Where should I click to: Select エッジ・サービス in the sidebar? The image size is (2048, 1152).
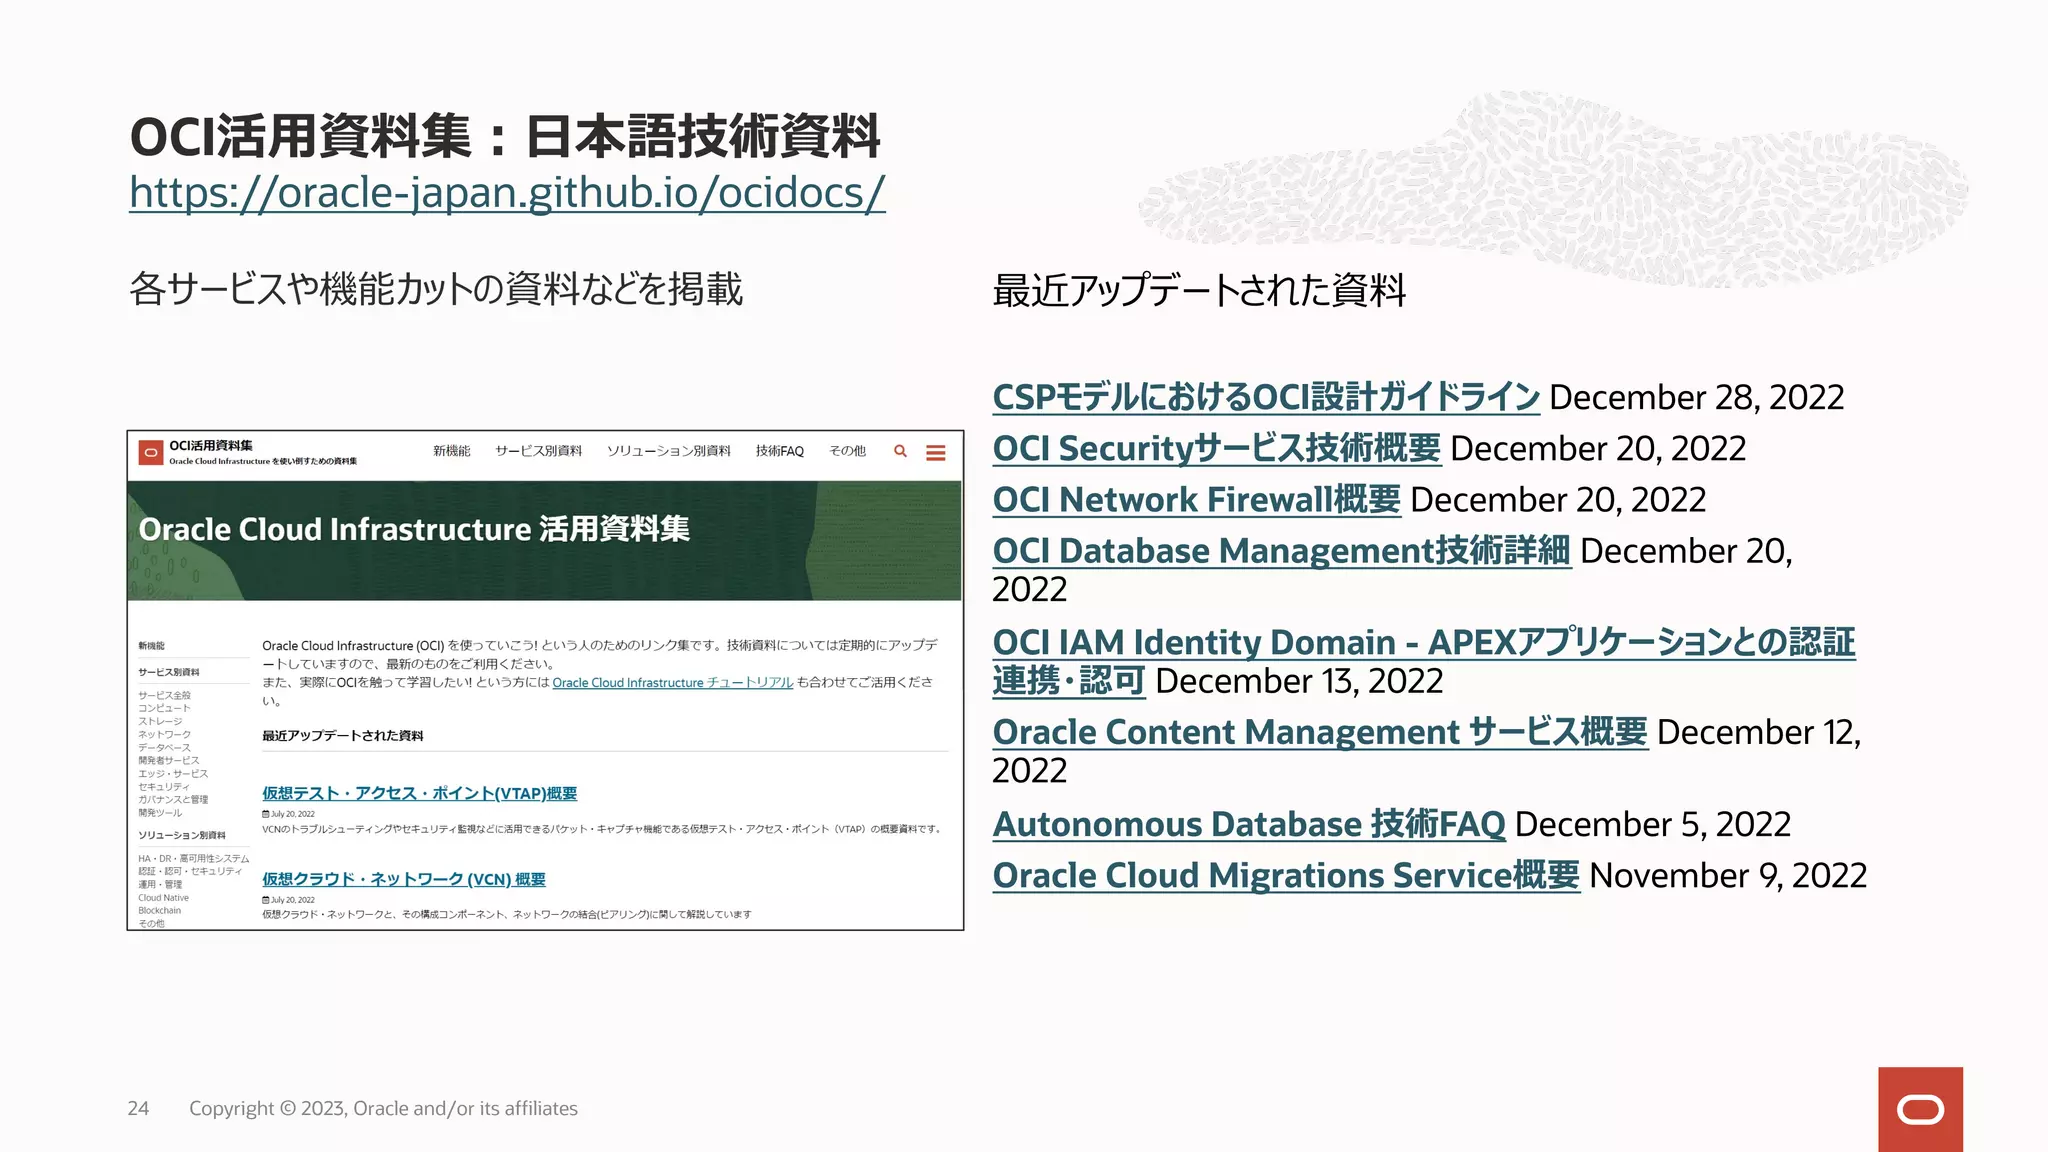tap(173, 773)
